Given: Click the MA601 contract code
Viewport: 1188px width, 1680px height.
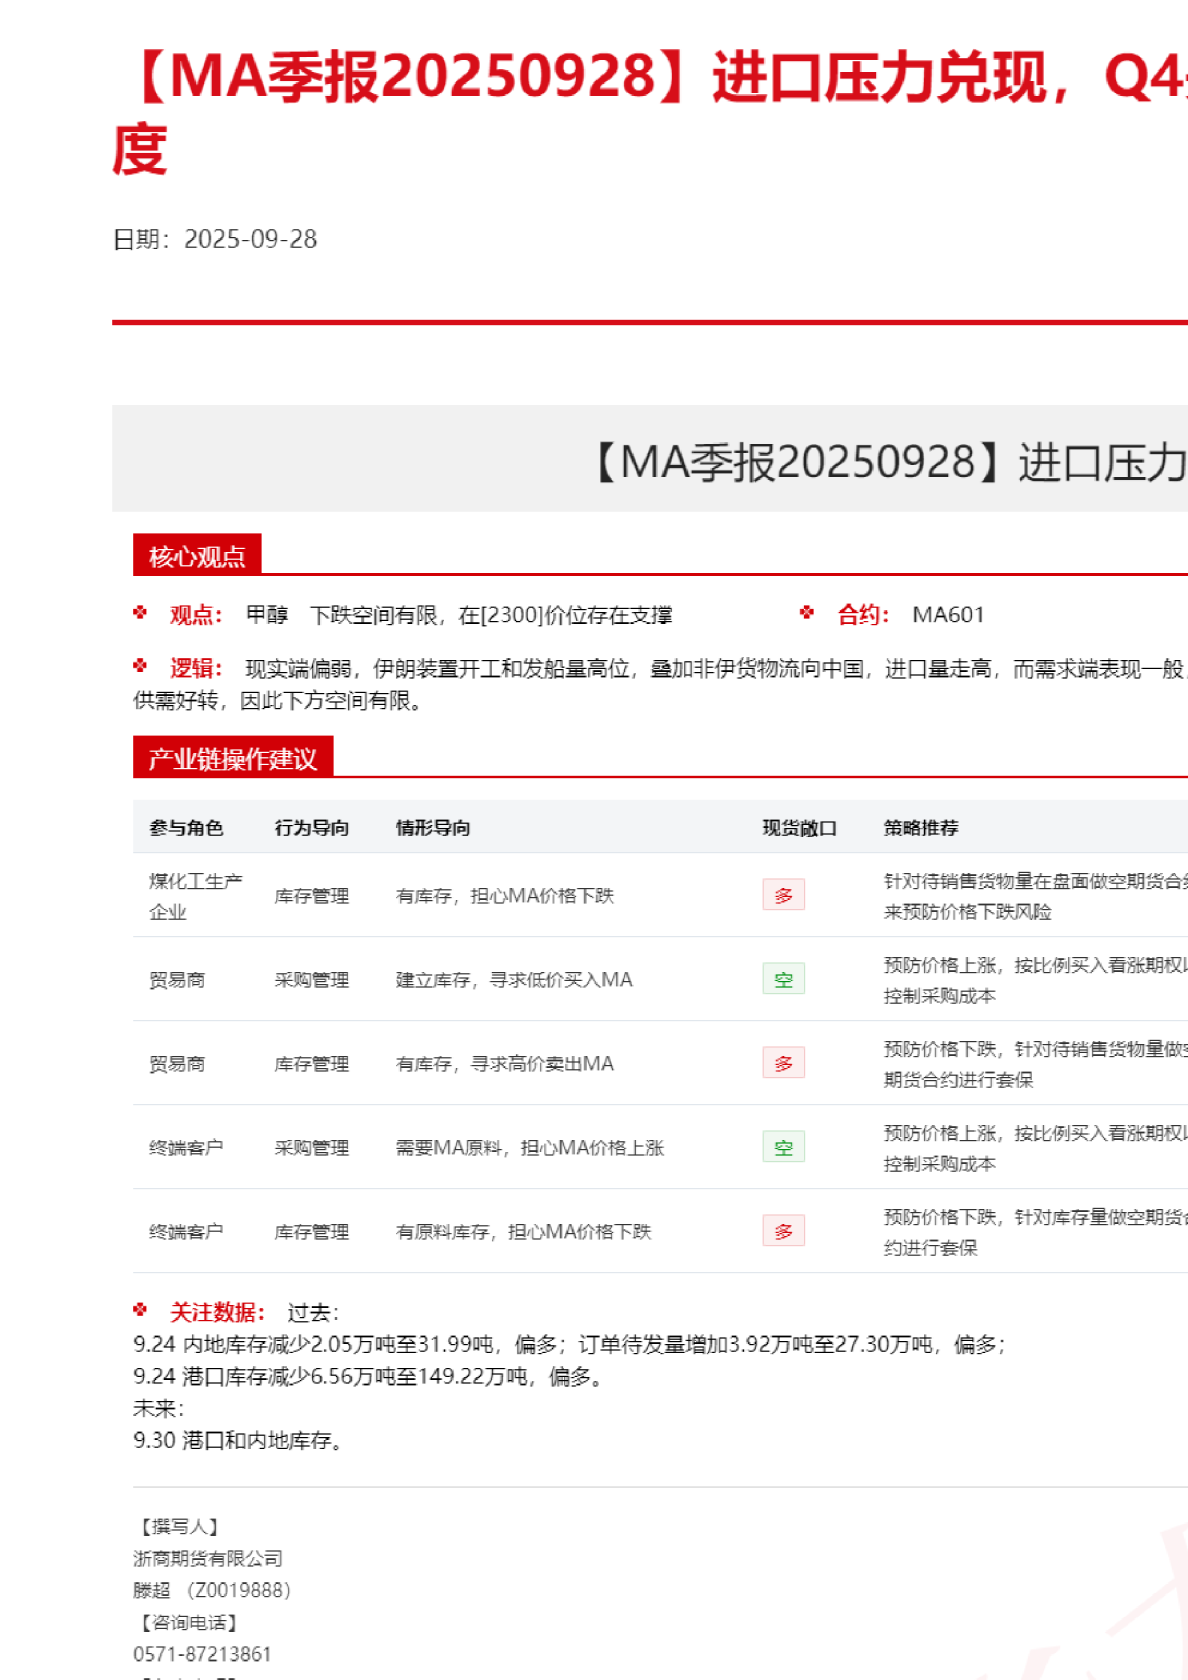Looking at the screenshot, I should click(x=948, y=615).
